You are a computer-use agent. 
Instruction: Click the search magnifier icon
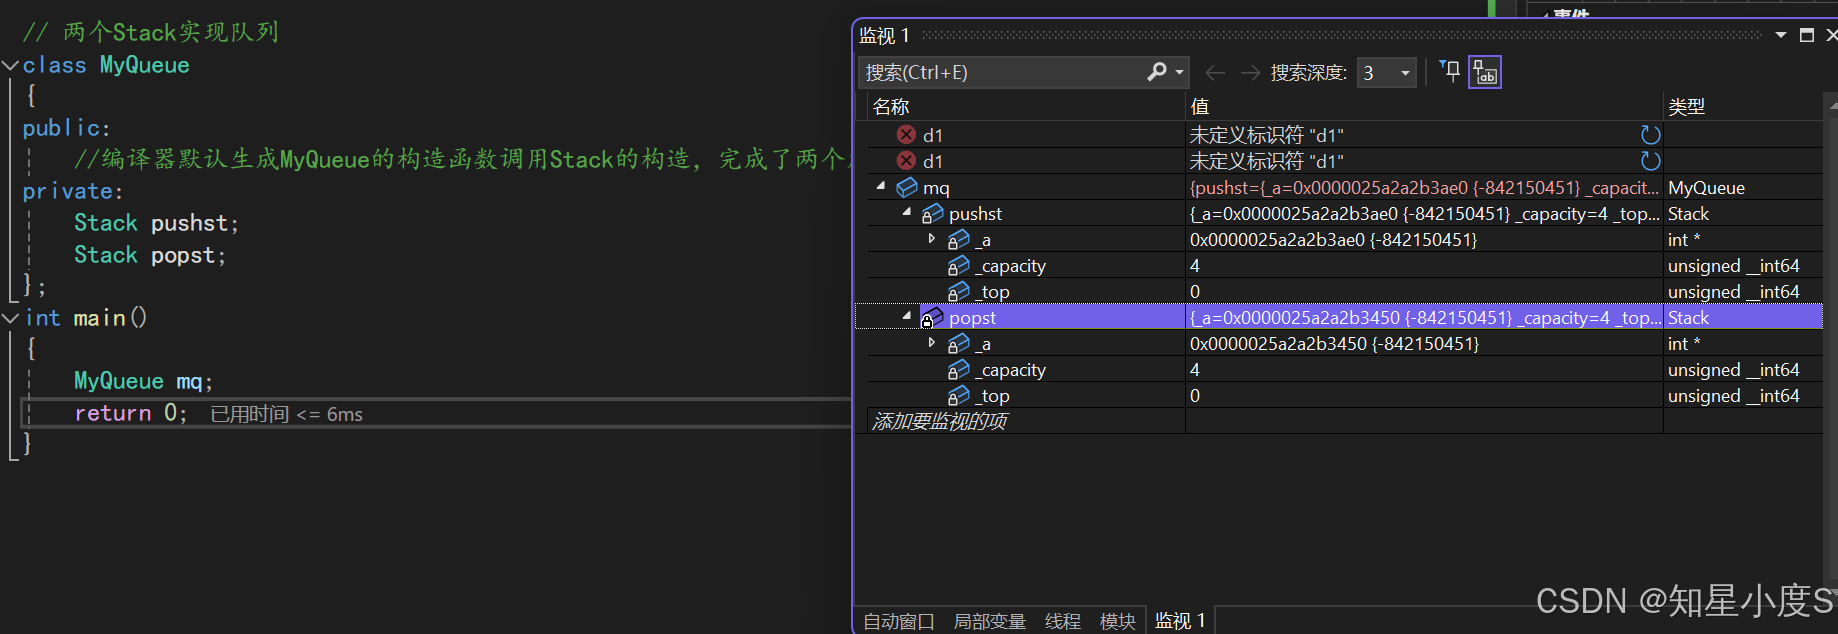(x=1157, y=72)
